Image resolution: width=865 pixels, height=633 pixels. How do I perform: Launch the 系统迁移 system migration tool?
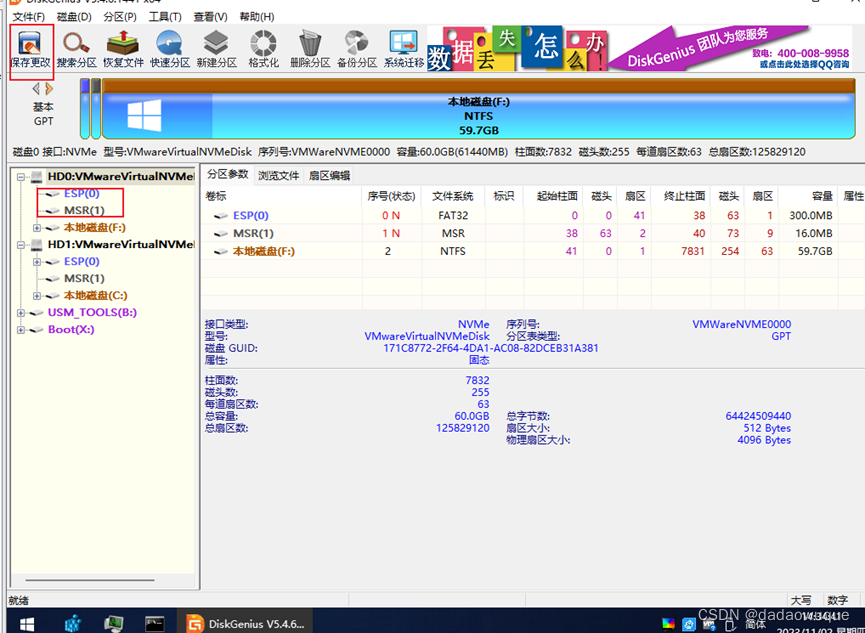pyautogui.click(x=403, y=49)
